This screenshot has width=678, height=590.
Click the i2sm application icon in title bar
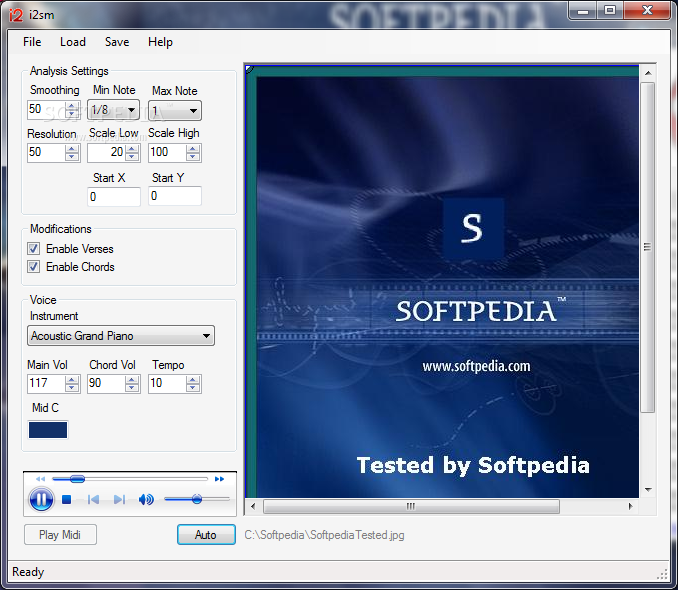(16, 15)
